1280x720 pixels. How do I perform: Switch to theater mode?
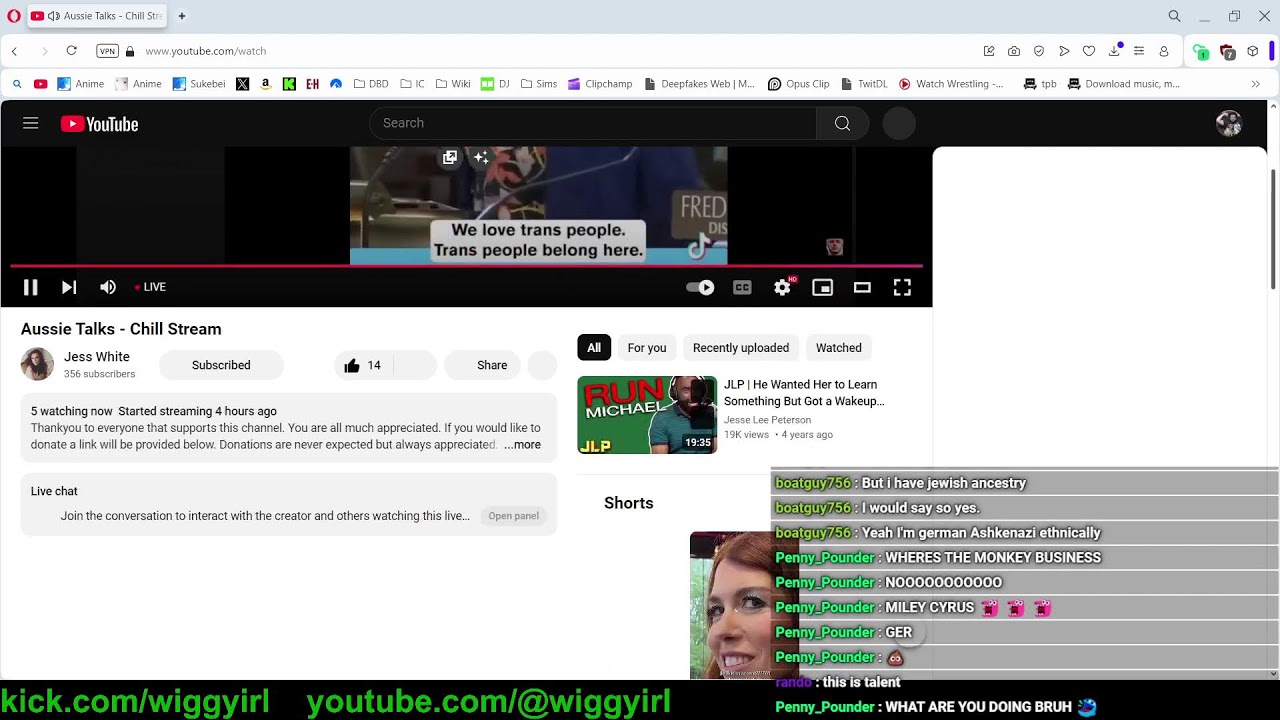click(862, 288)
